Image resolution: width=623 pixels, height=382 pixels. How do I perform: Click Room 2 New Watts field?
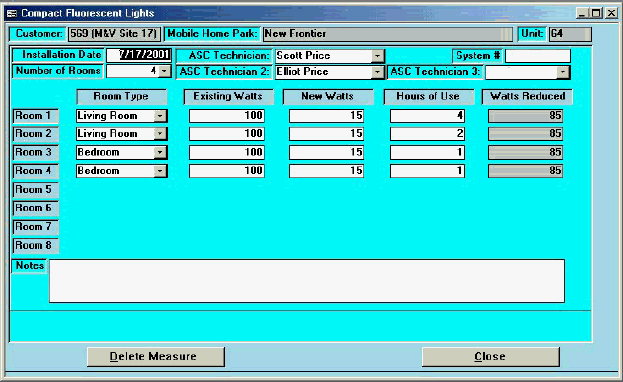[326, 134]
